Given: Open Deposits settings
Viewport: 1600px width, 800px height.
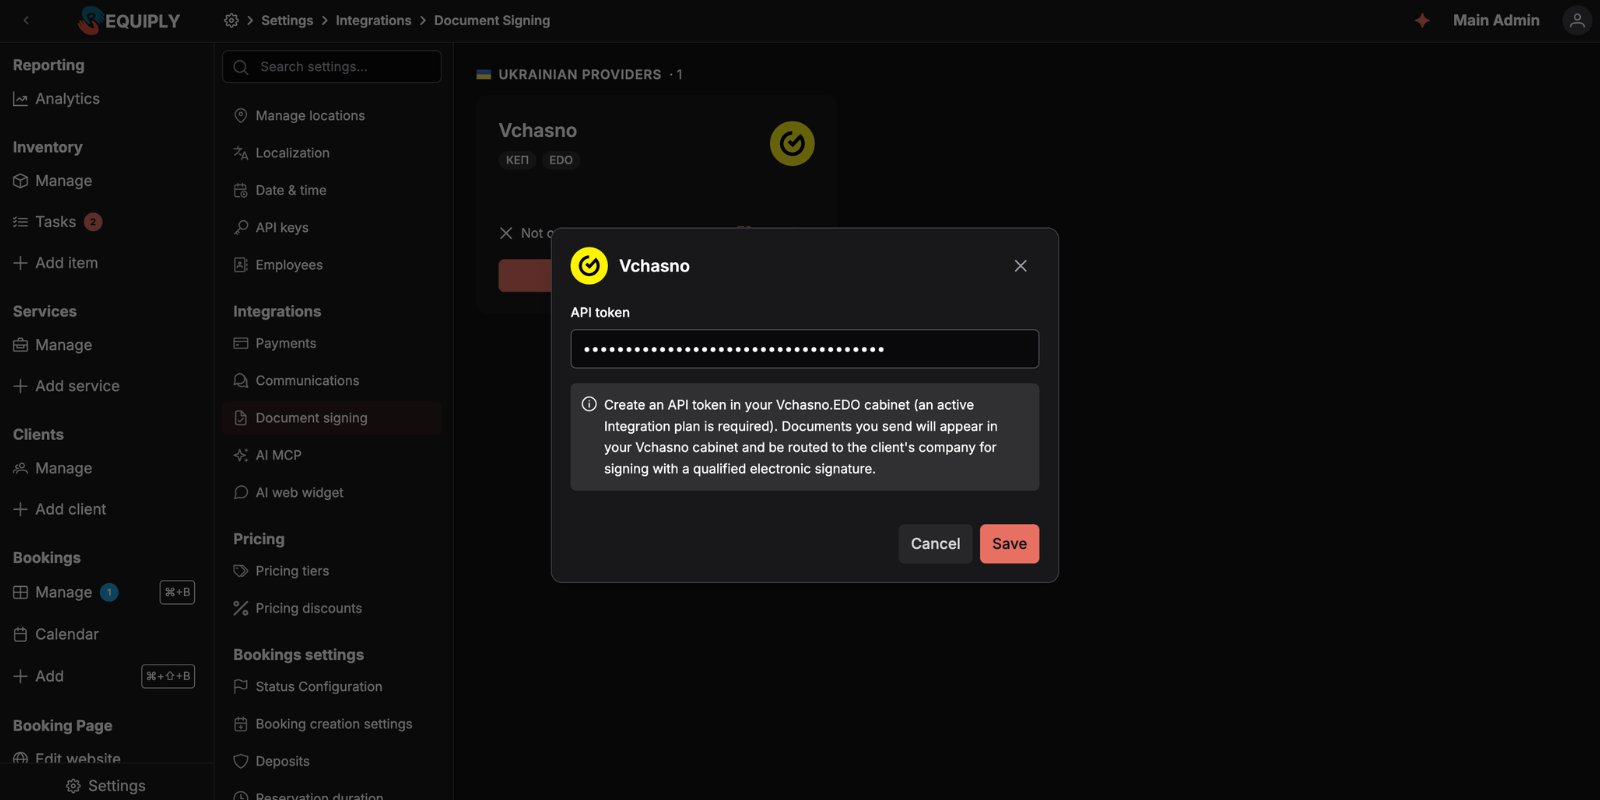Looking at the screenshot, I should [x=272, y=761].
